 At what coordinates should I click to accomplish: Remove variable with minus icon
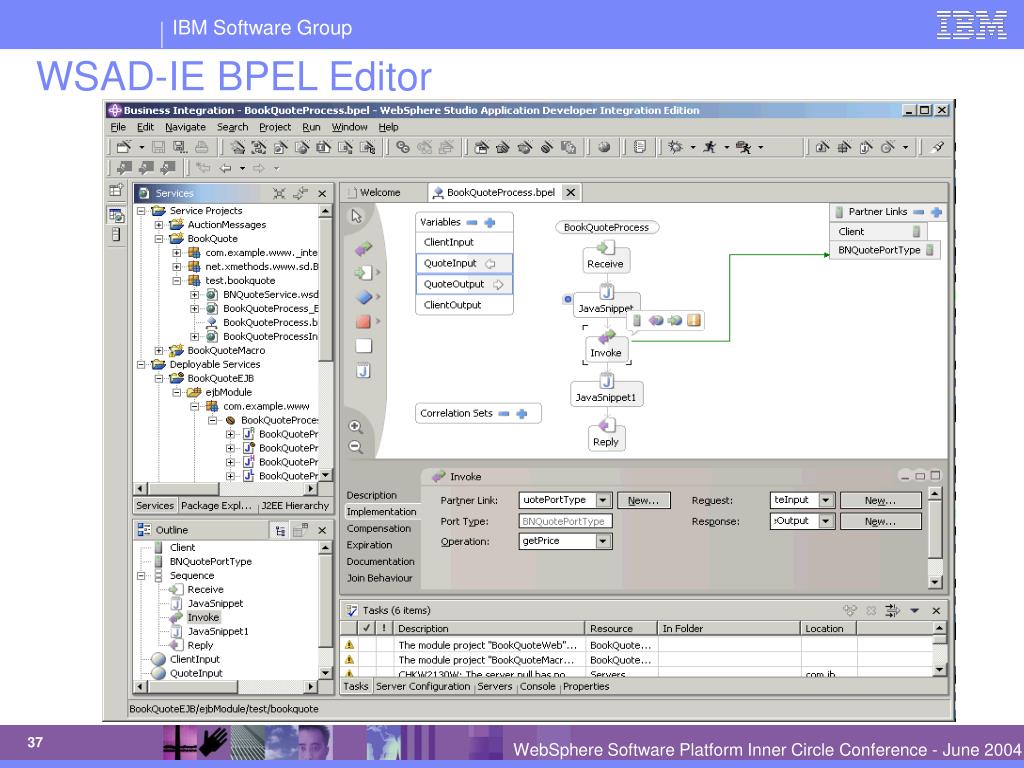pyautogui.click(x=472, y=223)
